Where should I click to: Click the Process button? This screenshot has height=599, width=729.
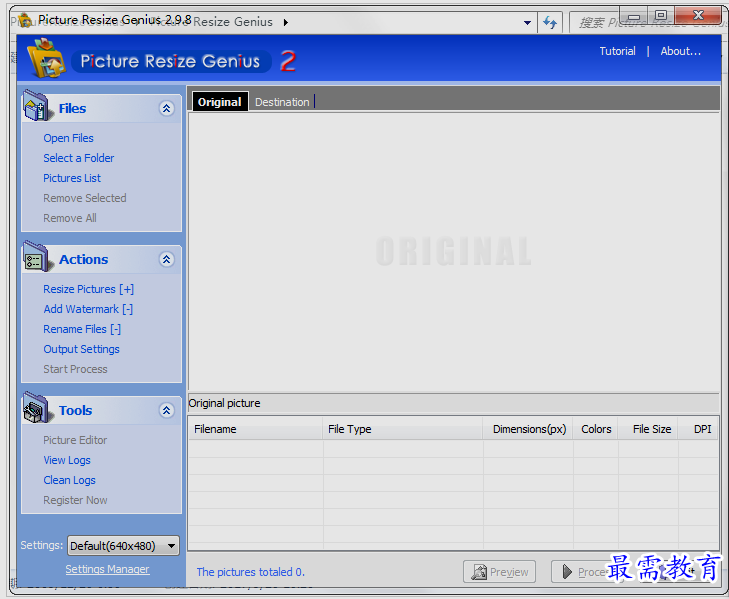[586, 572]
